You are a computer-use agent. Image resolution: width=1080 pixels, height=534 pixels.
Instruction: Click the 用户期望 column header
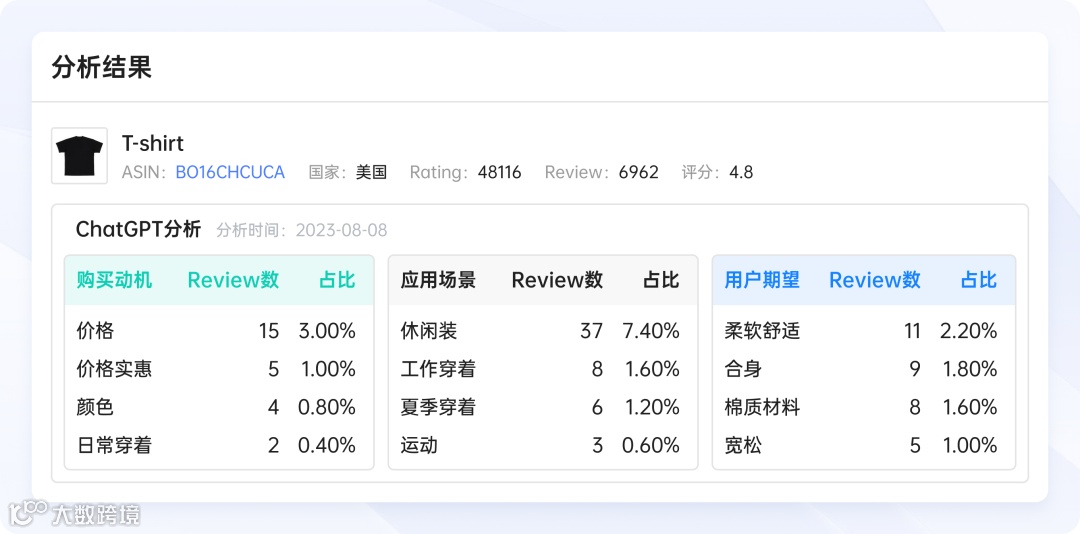762,280
